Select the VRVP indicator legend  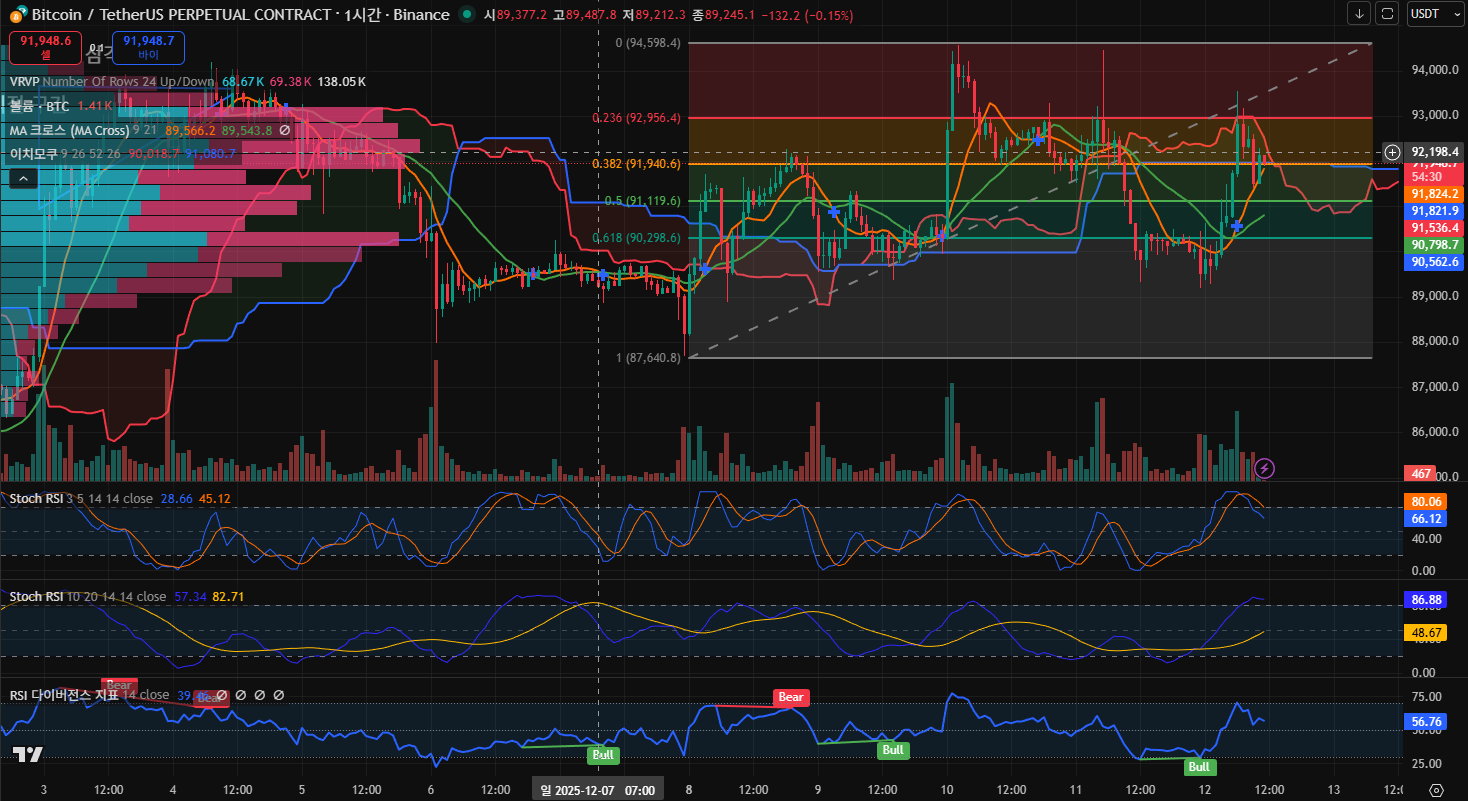[x=25, y=82]
